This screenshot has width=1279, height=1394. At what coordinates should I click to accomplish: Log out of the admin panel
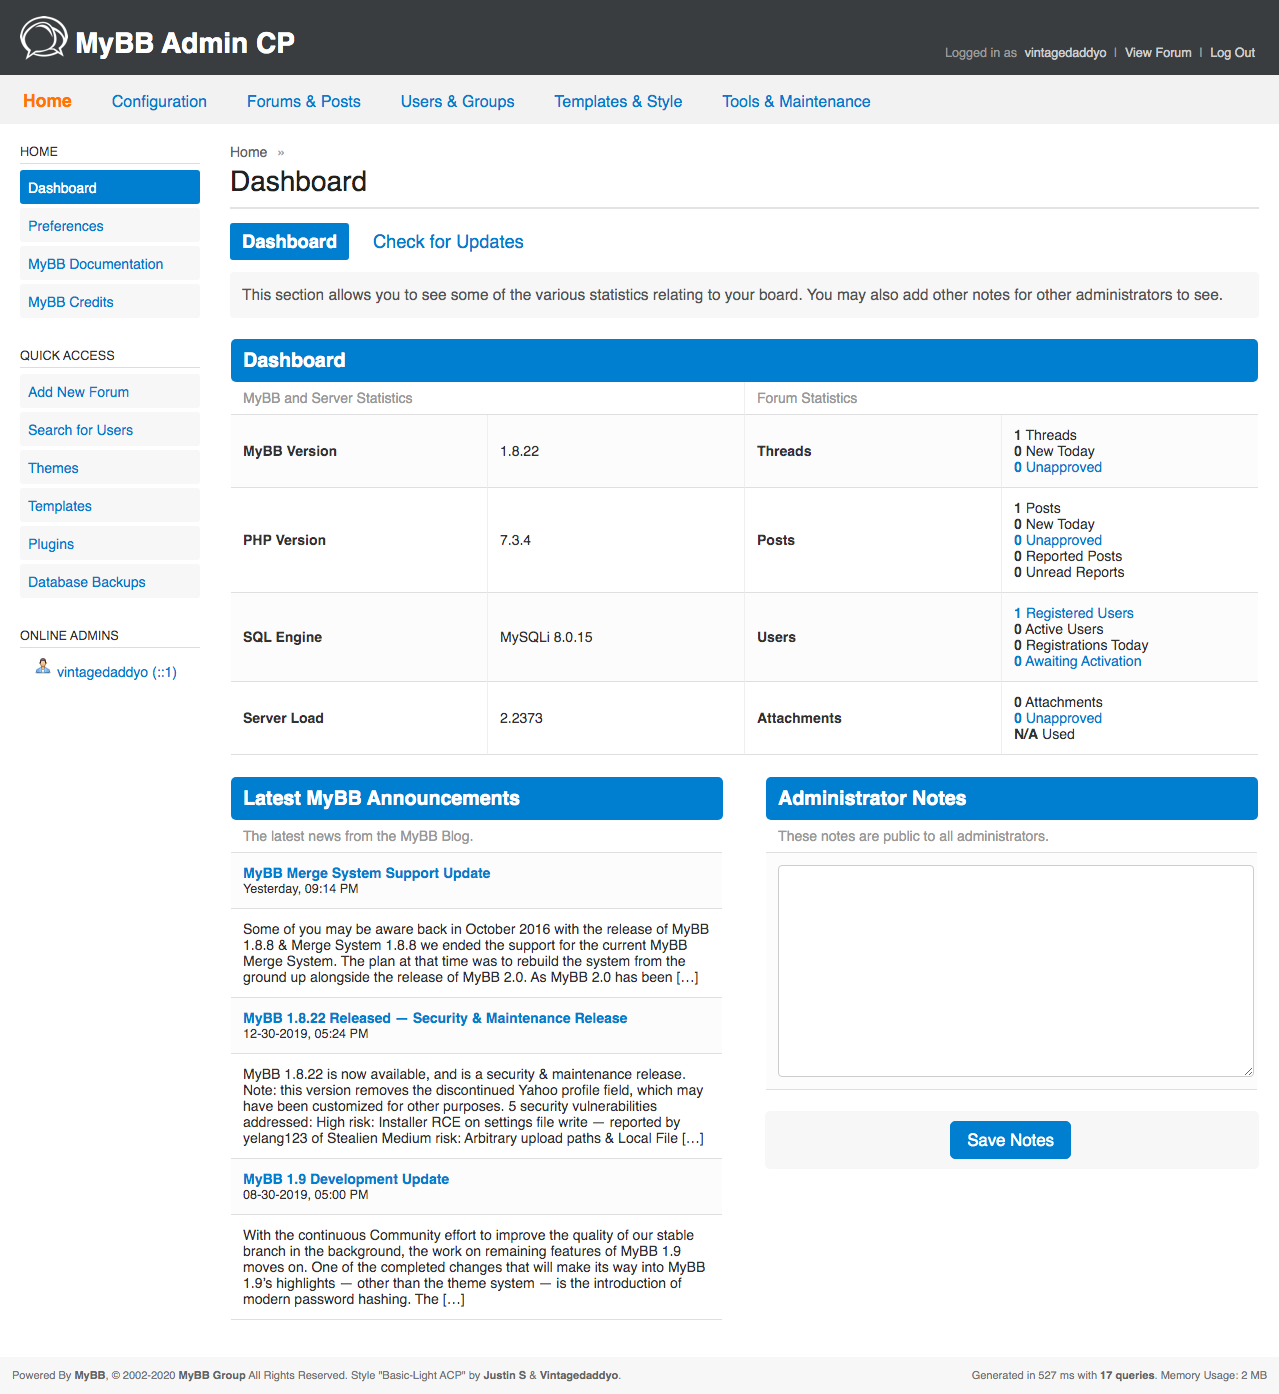point(1232,53)
